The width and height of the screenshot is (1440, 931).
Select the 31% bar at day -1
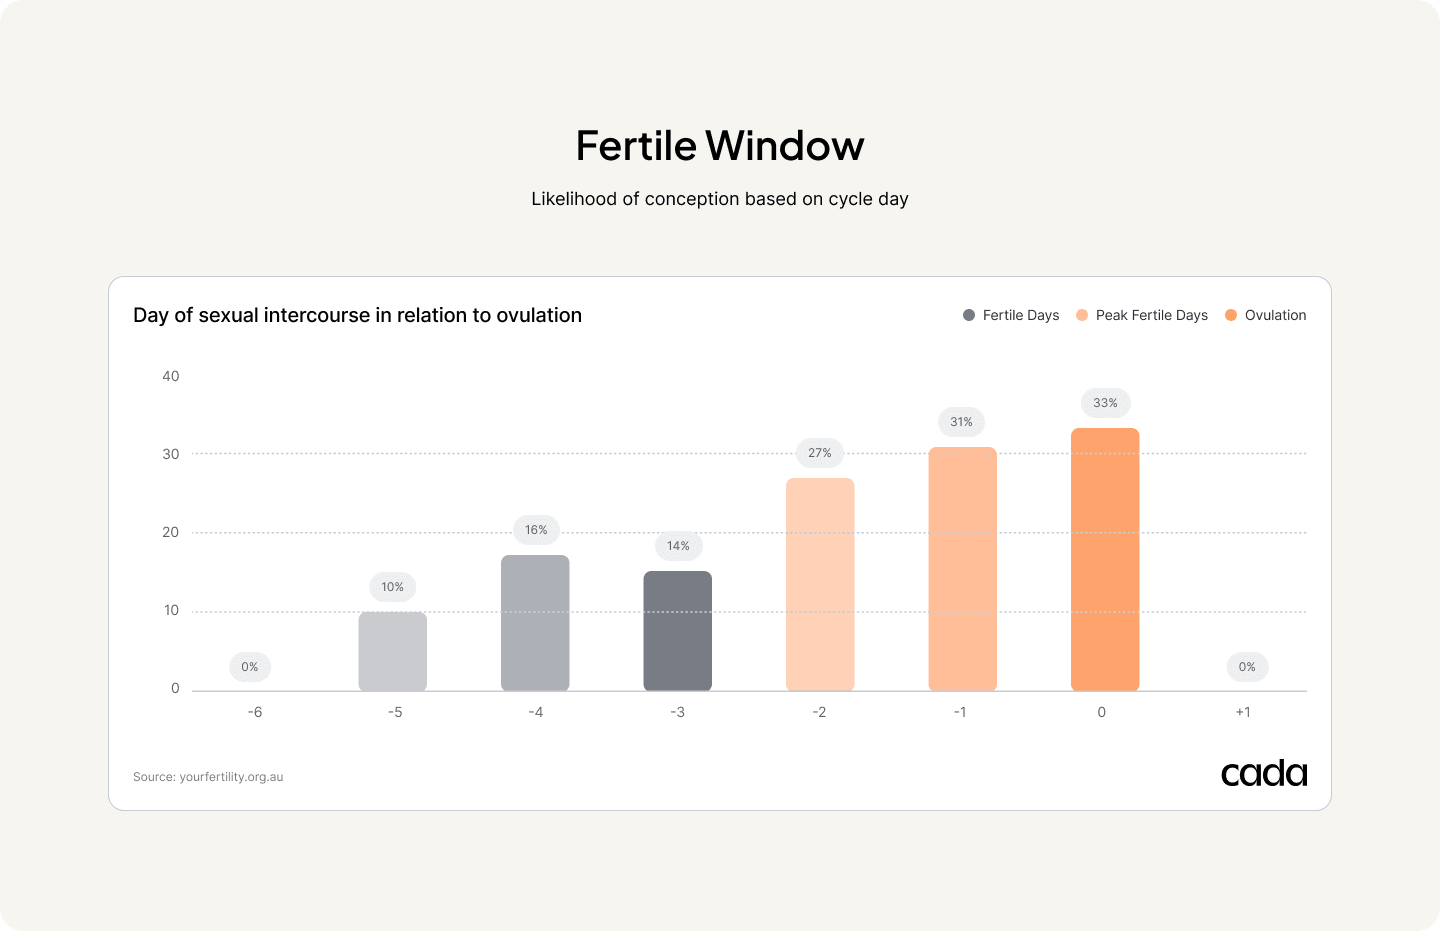tap(962, 569)
